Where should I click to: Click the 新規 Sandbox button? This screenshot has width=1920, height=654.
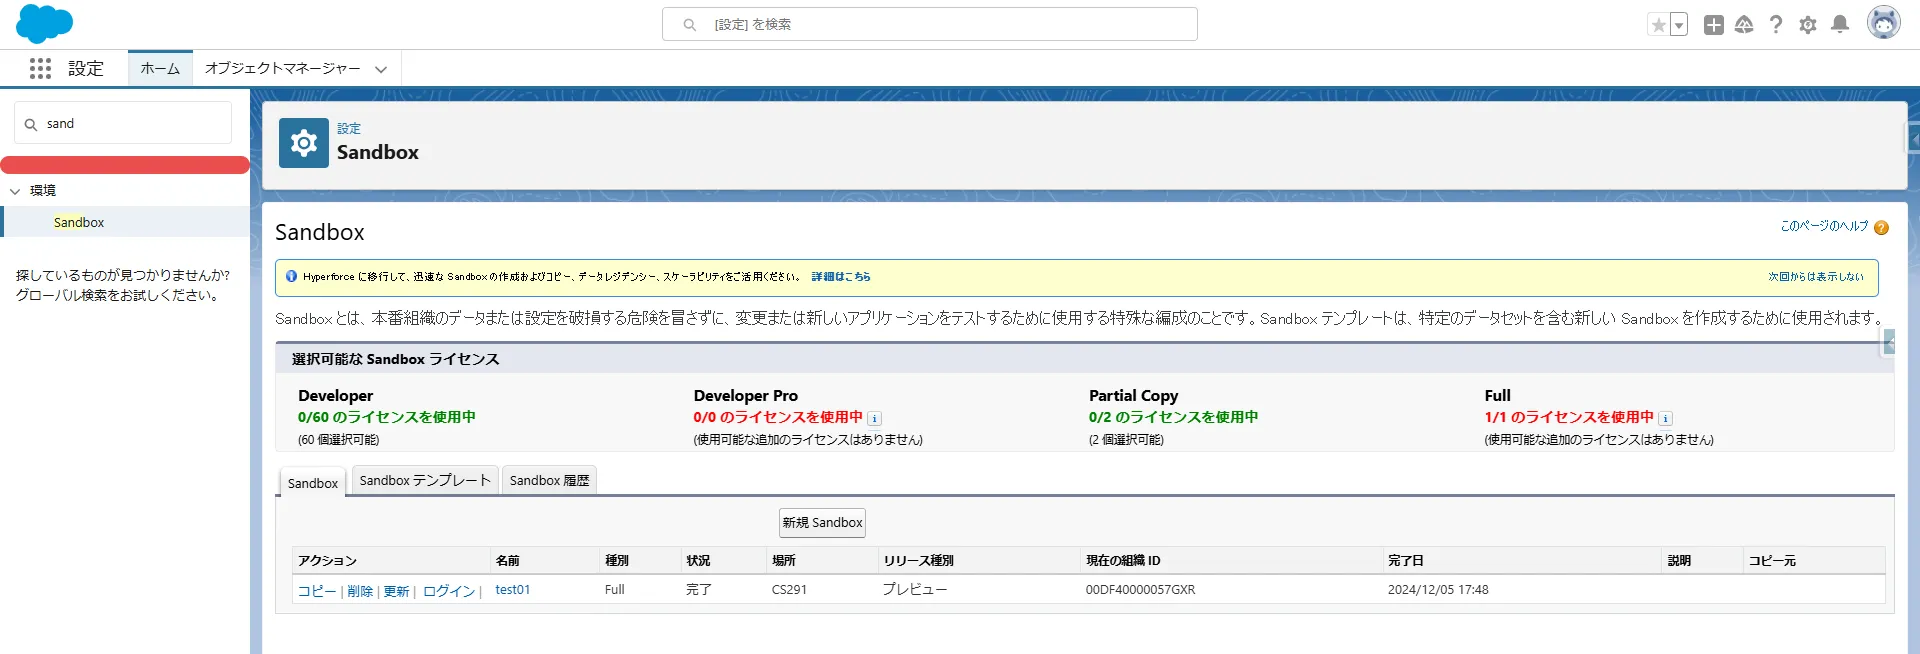tap(822, 523)
